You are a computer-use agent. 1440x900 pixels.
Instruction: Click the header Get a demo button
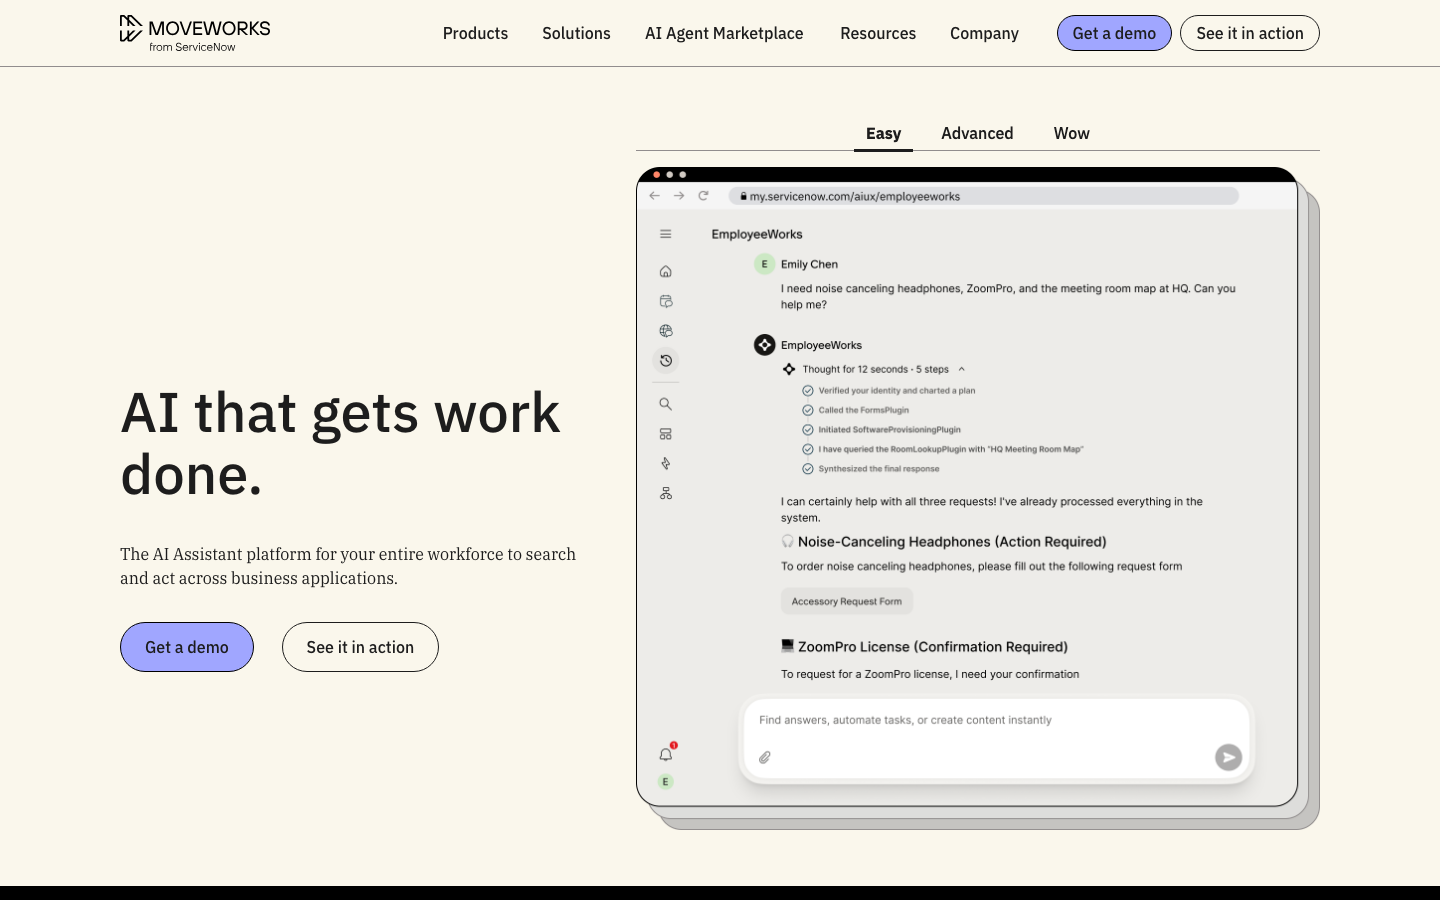pyautogui.click(x=1114, y=33)
